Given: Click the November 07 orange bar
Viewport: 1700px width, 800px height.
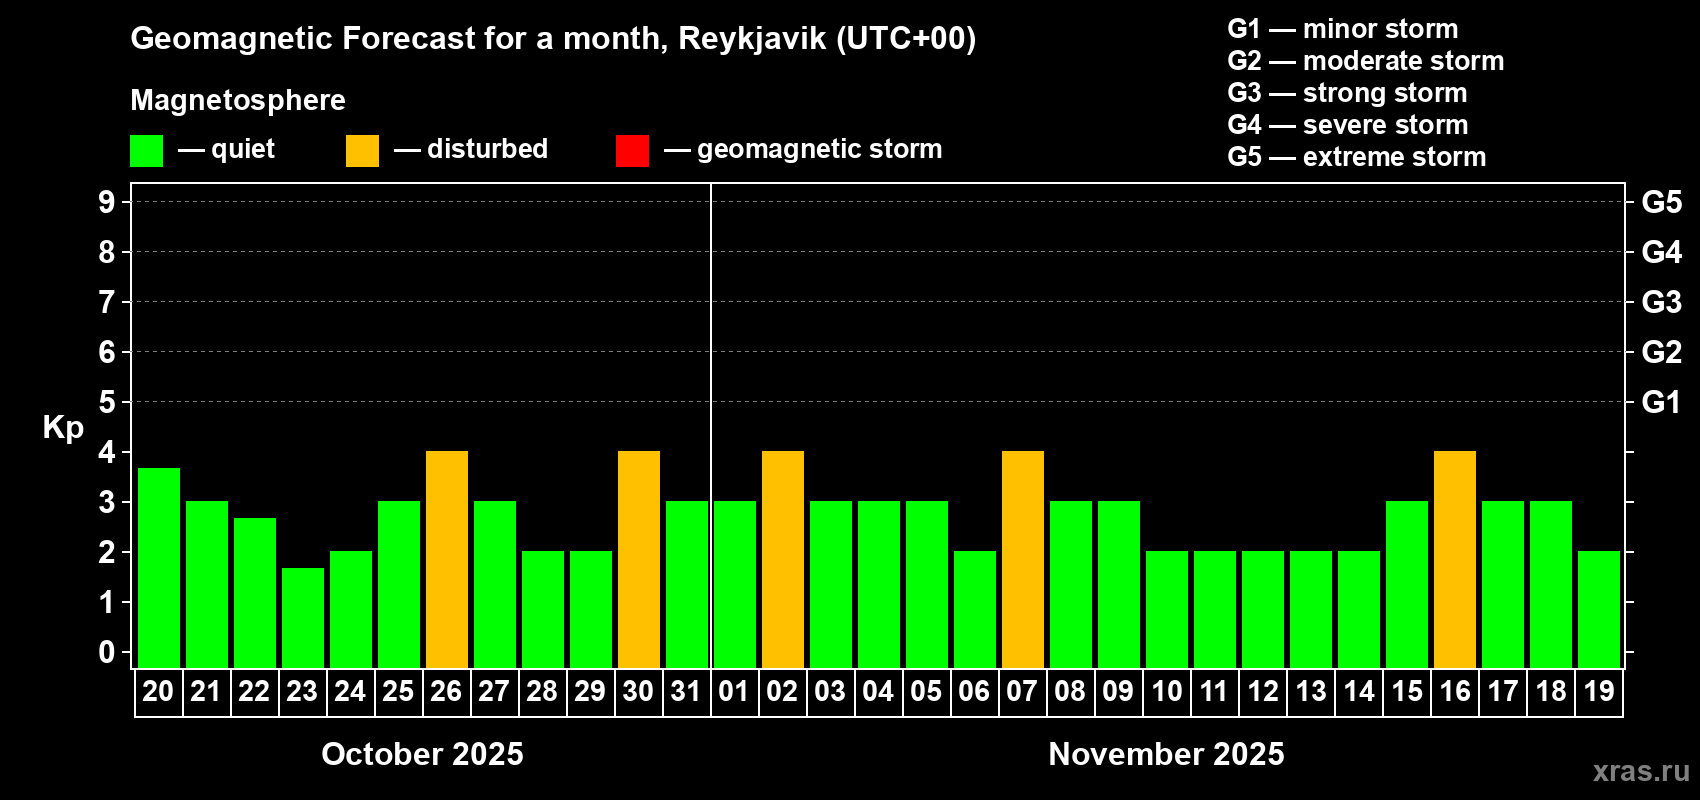Looking at the screenshot, I should [1023, 560].
